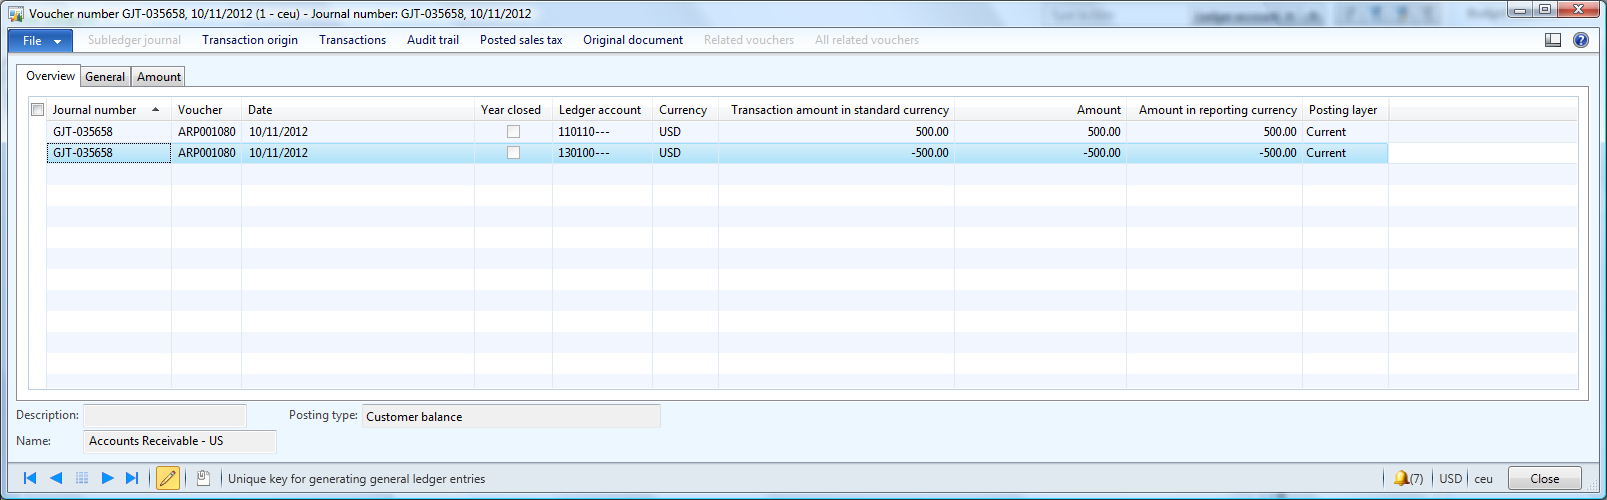1607x500 pixels.
Task: Sort by the Journal number column header
Action: point(95,110)
